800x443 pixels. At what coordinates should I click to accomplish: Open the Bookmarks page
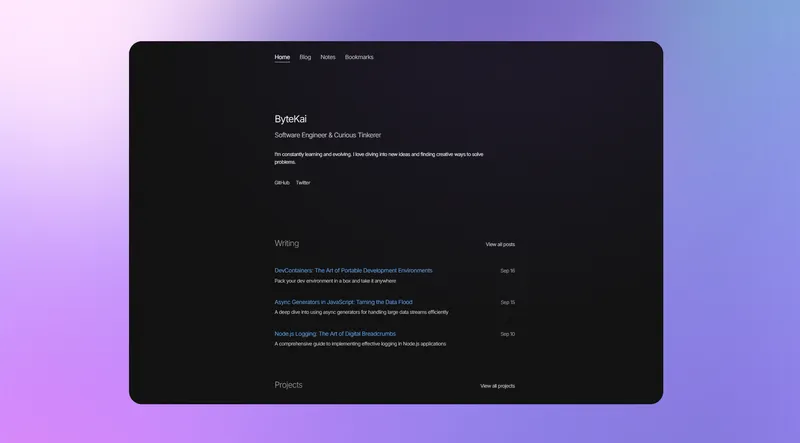tap(359, 57)
